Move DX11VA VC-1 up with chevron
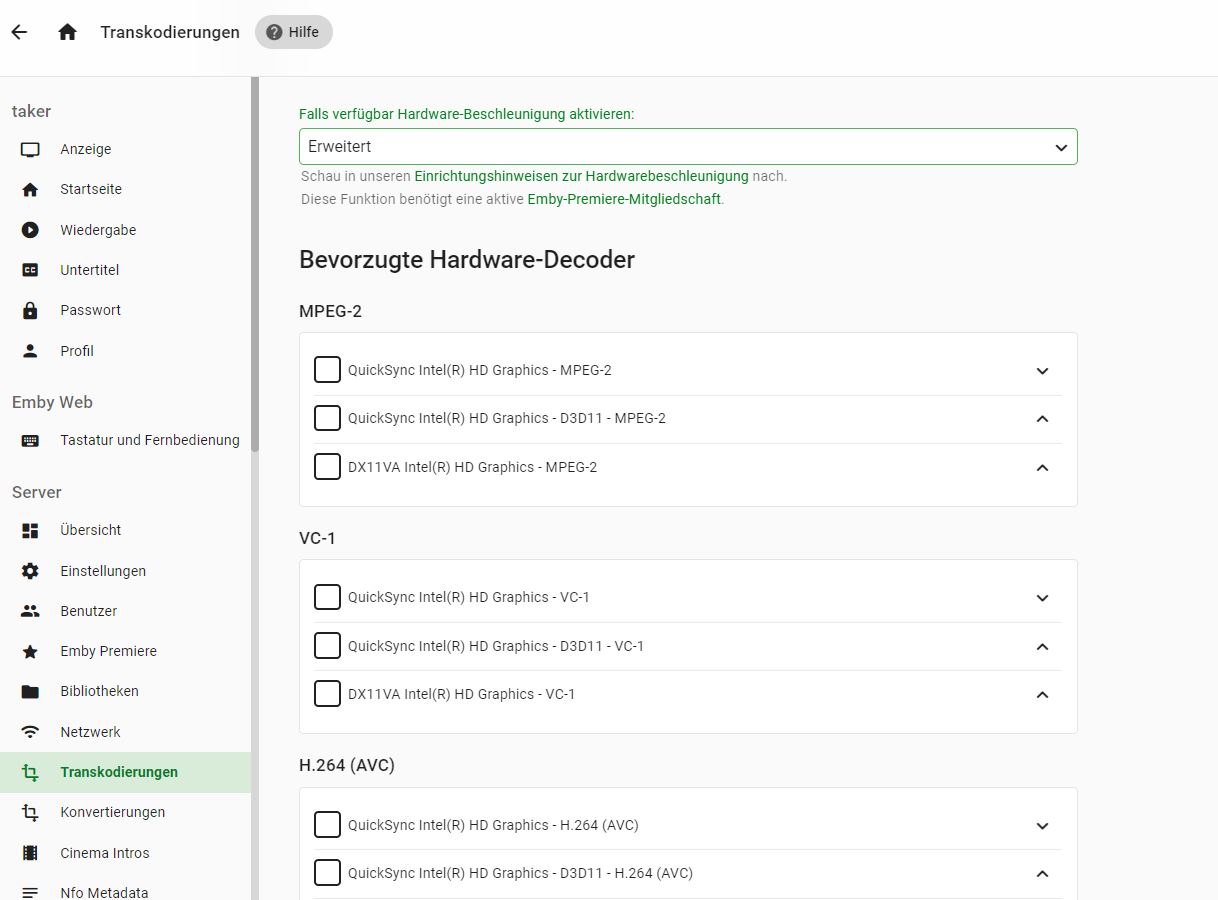 coord(1042,695)
